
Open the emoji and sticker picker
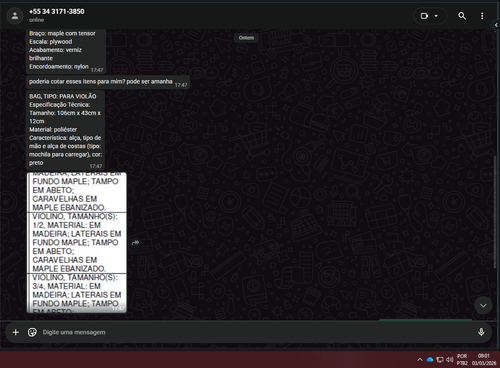[32, 332]
